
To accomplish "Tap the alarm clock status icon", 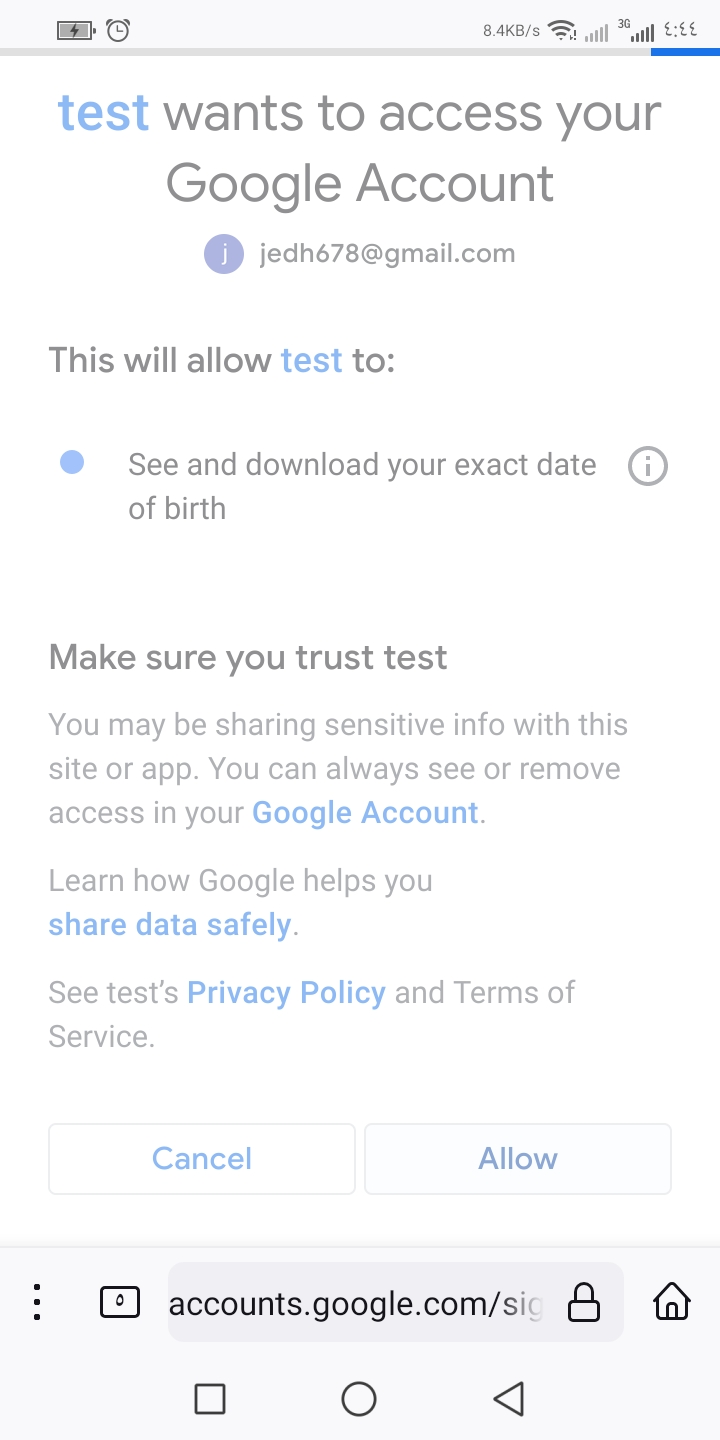I will [x=118, y=30].
